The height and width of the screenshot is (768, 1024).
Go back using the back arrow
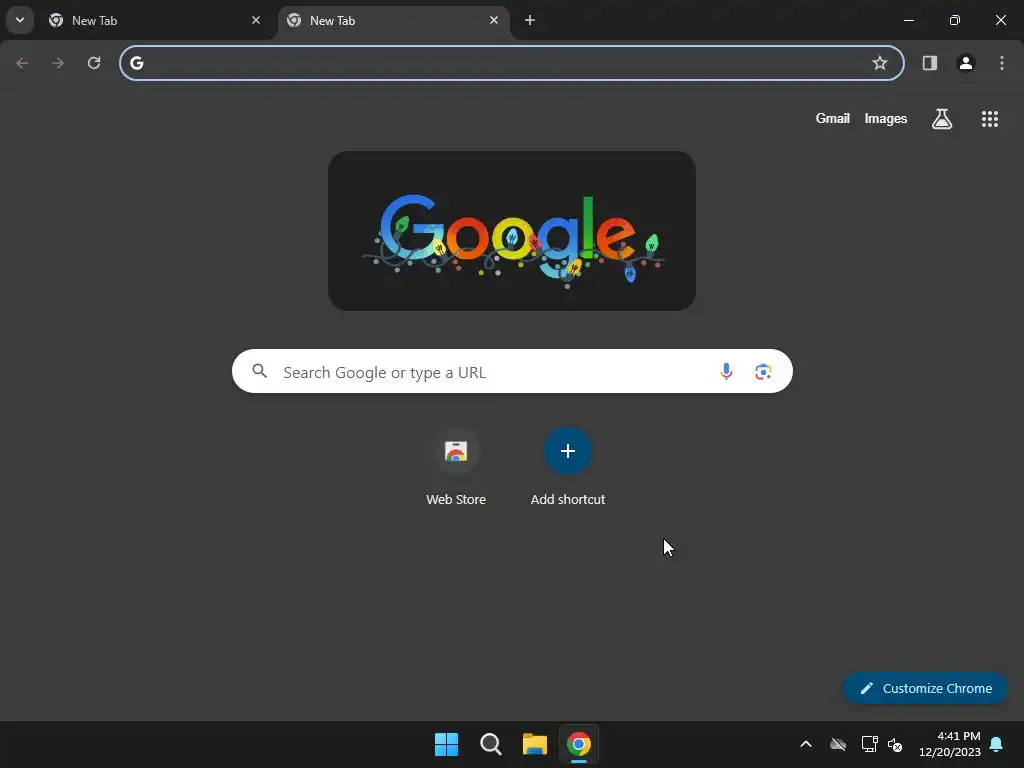22,63
